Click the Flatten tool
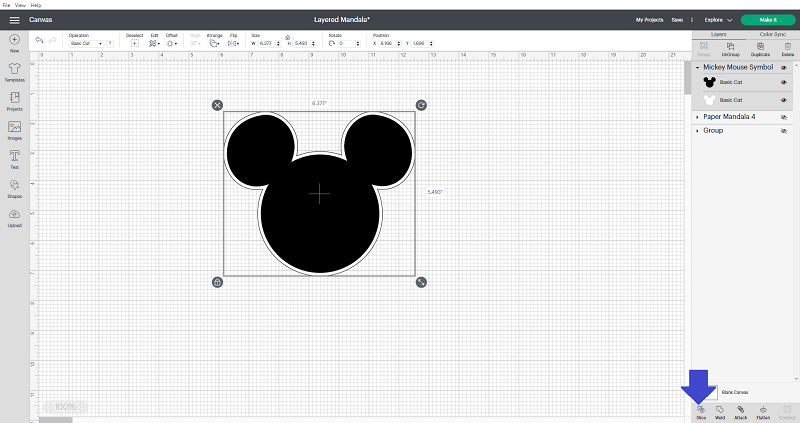800x423 pixels. [763, 413]
